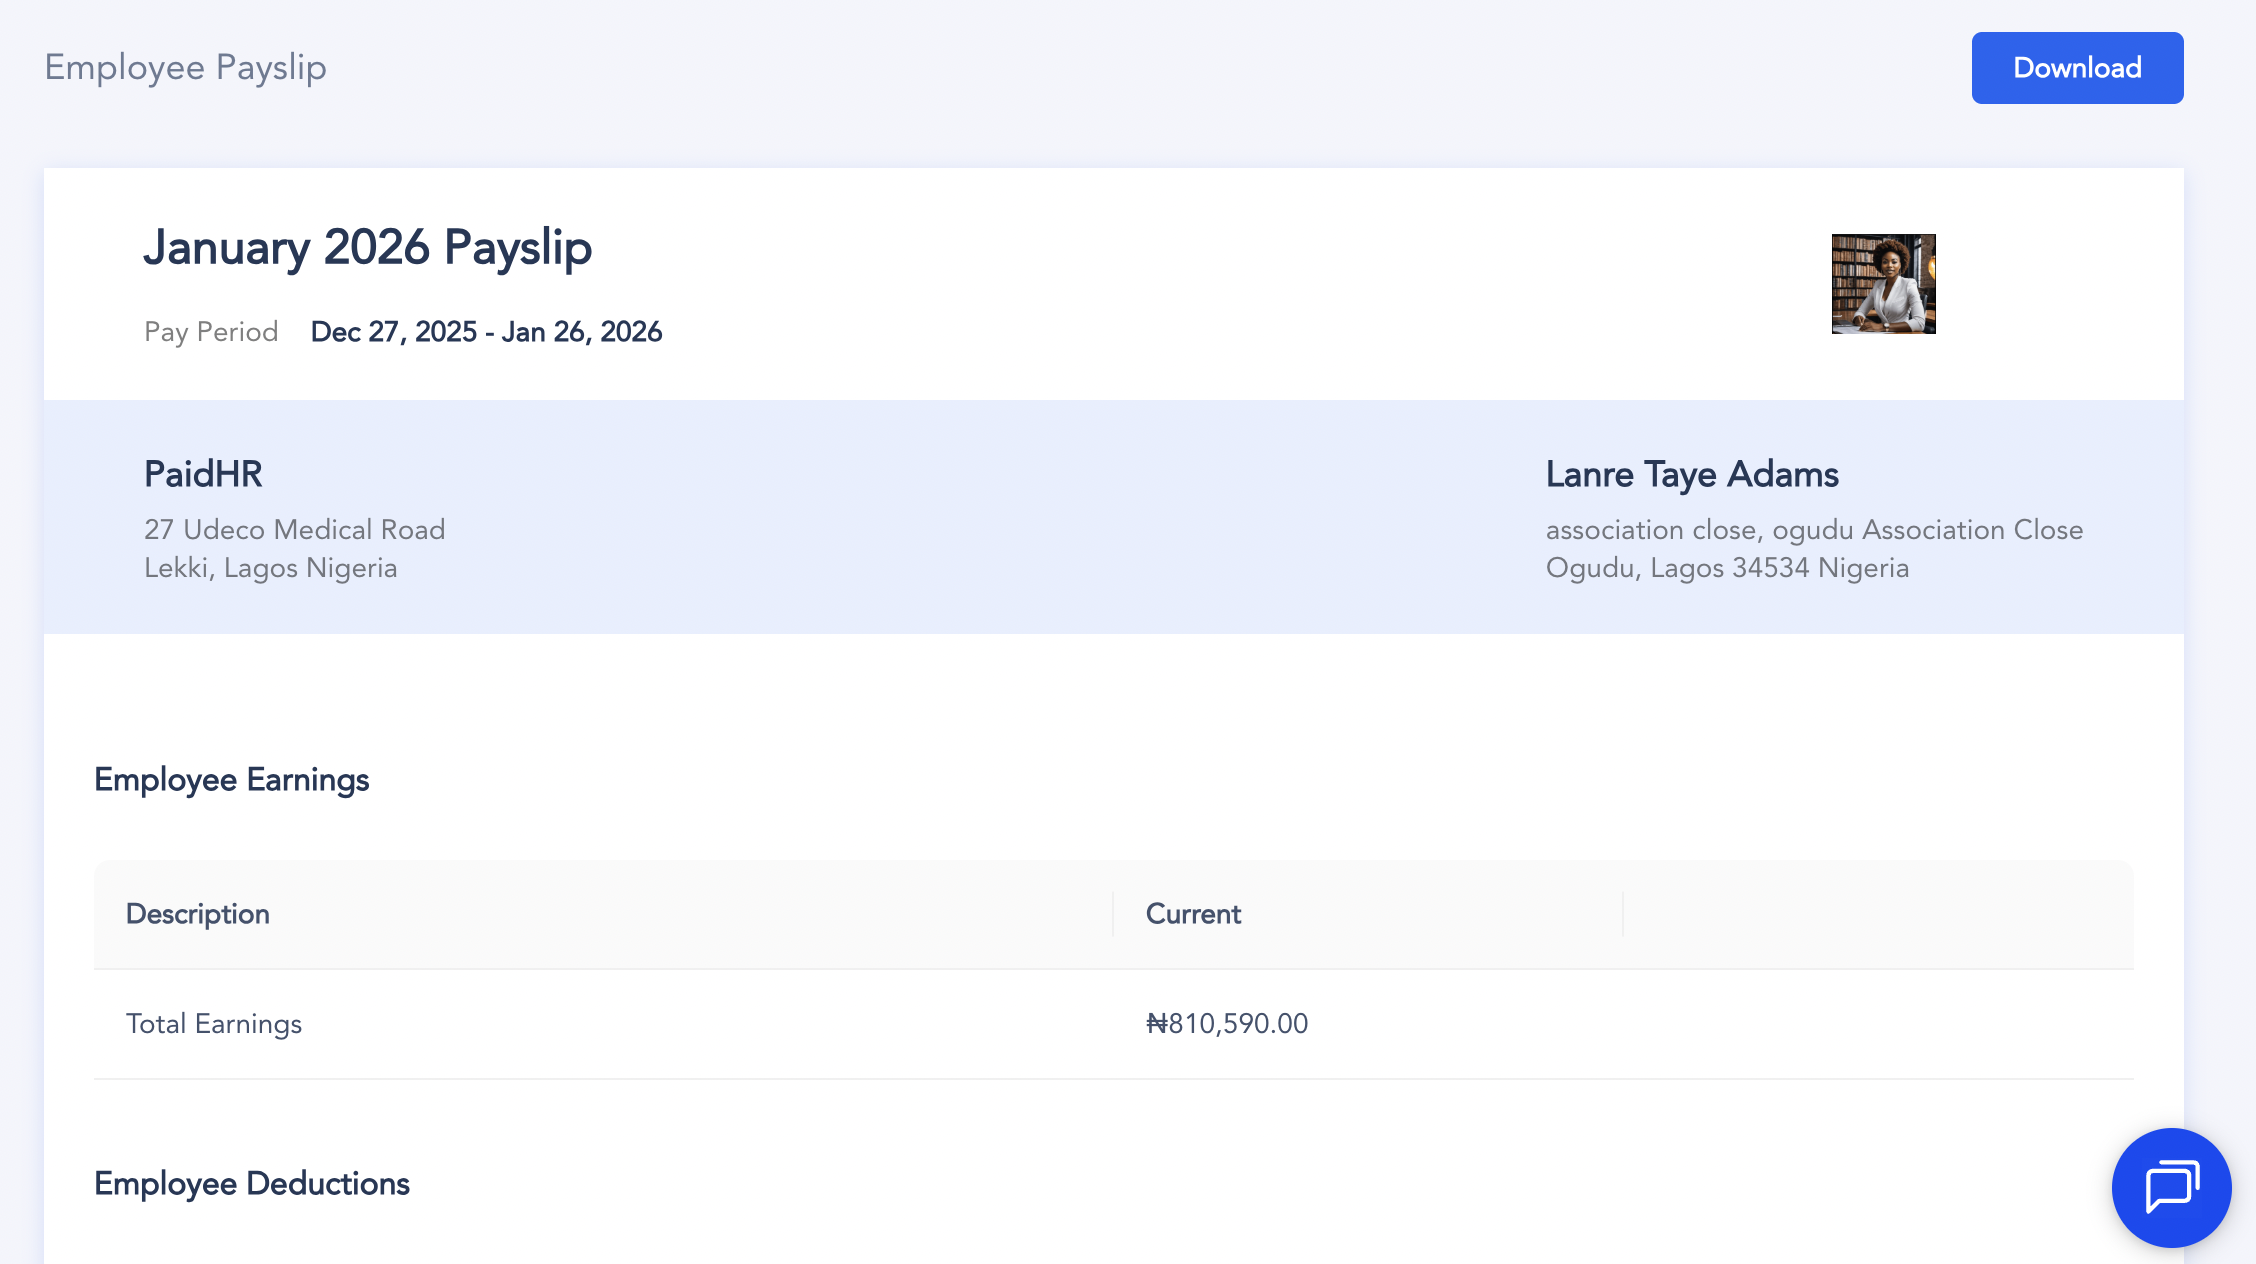Open the chat support widget
Viewport: 2256px width, 1264px height.
click(2171, 1187)
